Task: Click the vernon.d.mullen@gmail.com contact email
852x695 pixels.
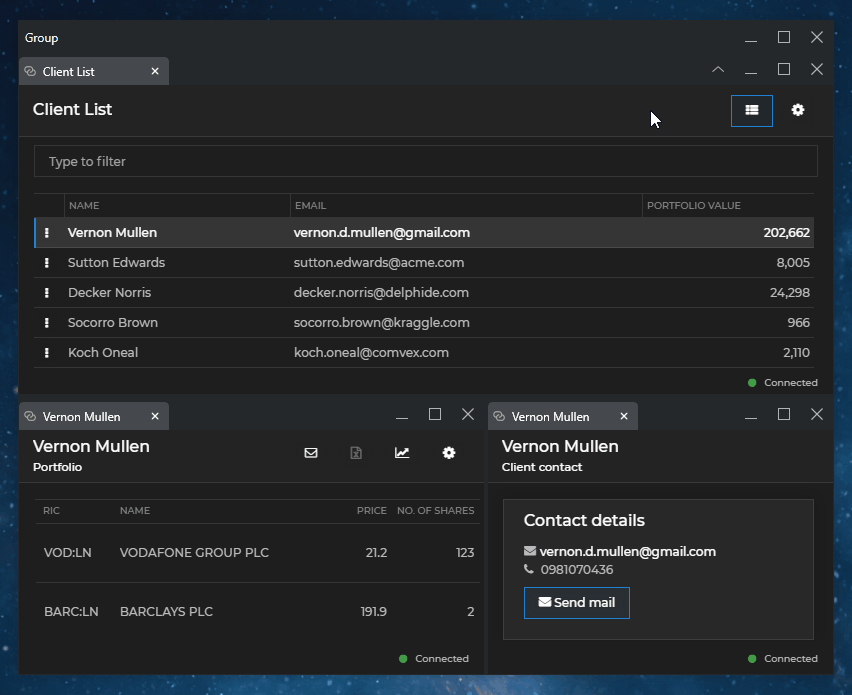Action: 627,551
